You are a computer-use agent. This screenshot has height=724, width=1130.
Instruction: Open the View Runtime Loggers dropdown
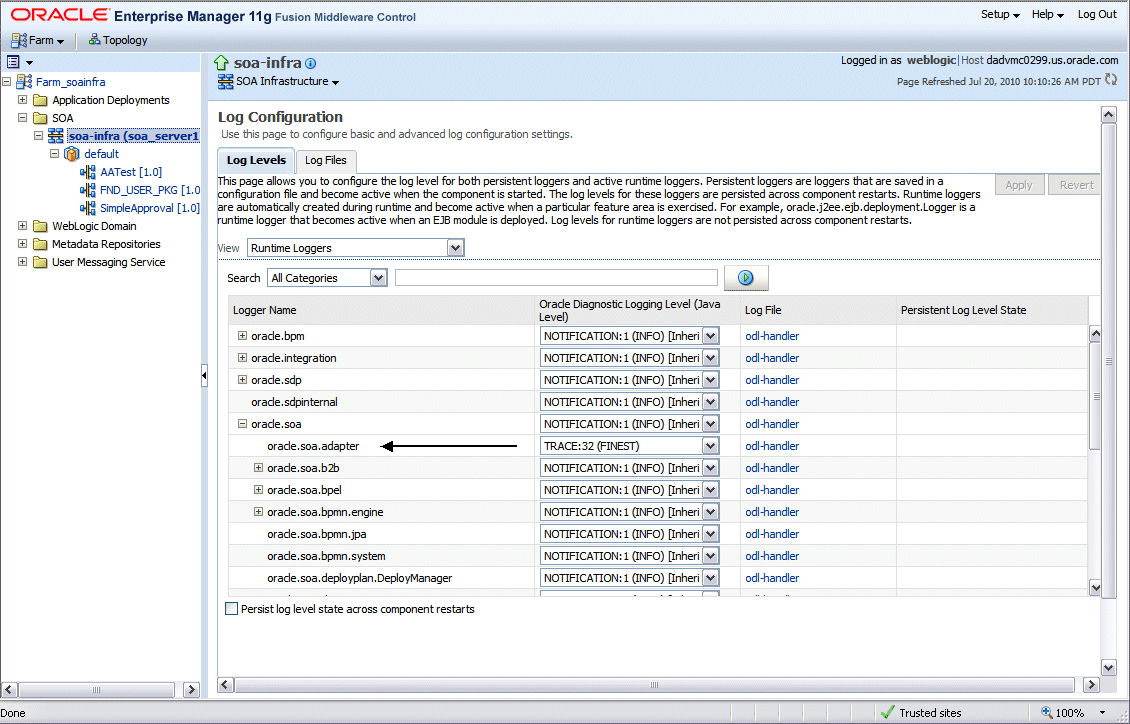point(356,248)
